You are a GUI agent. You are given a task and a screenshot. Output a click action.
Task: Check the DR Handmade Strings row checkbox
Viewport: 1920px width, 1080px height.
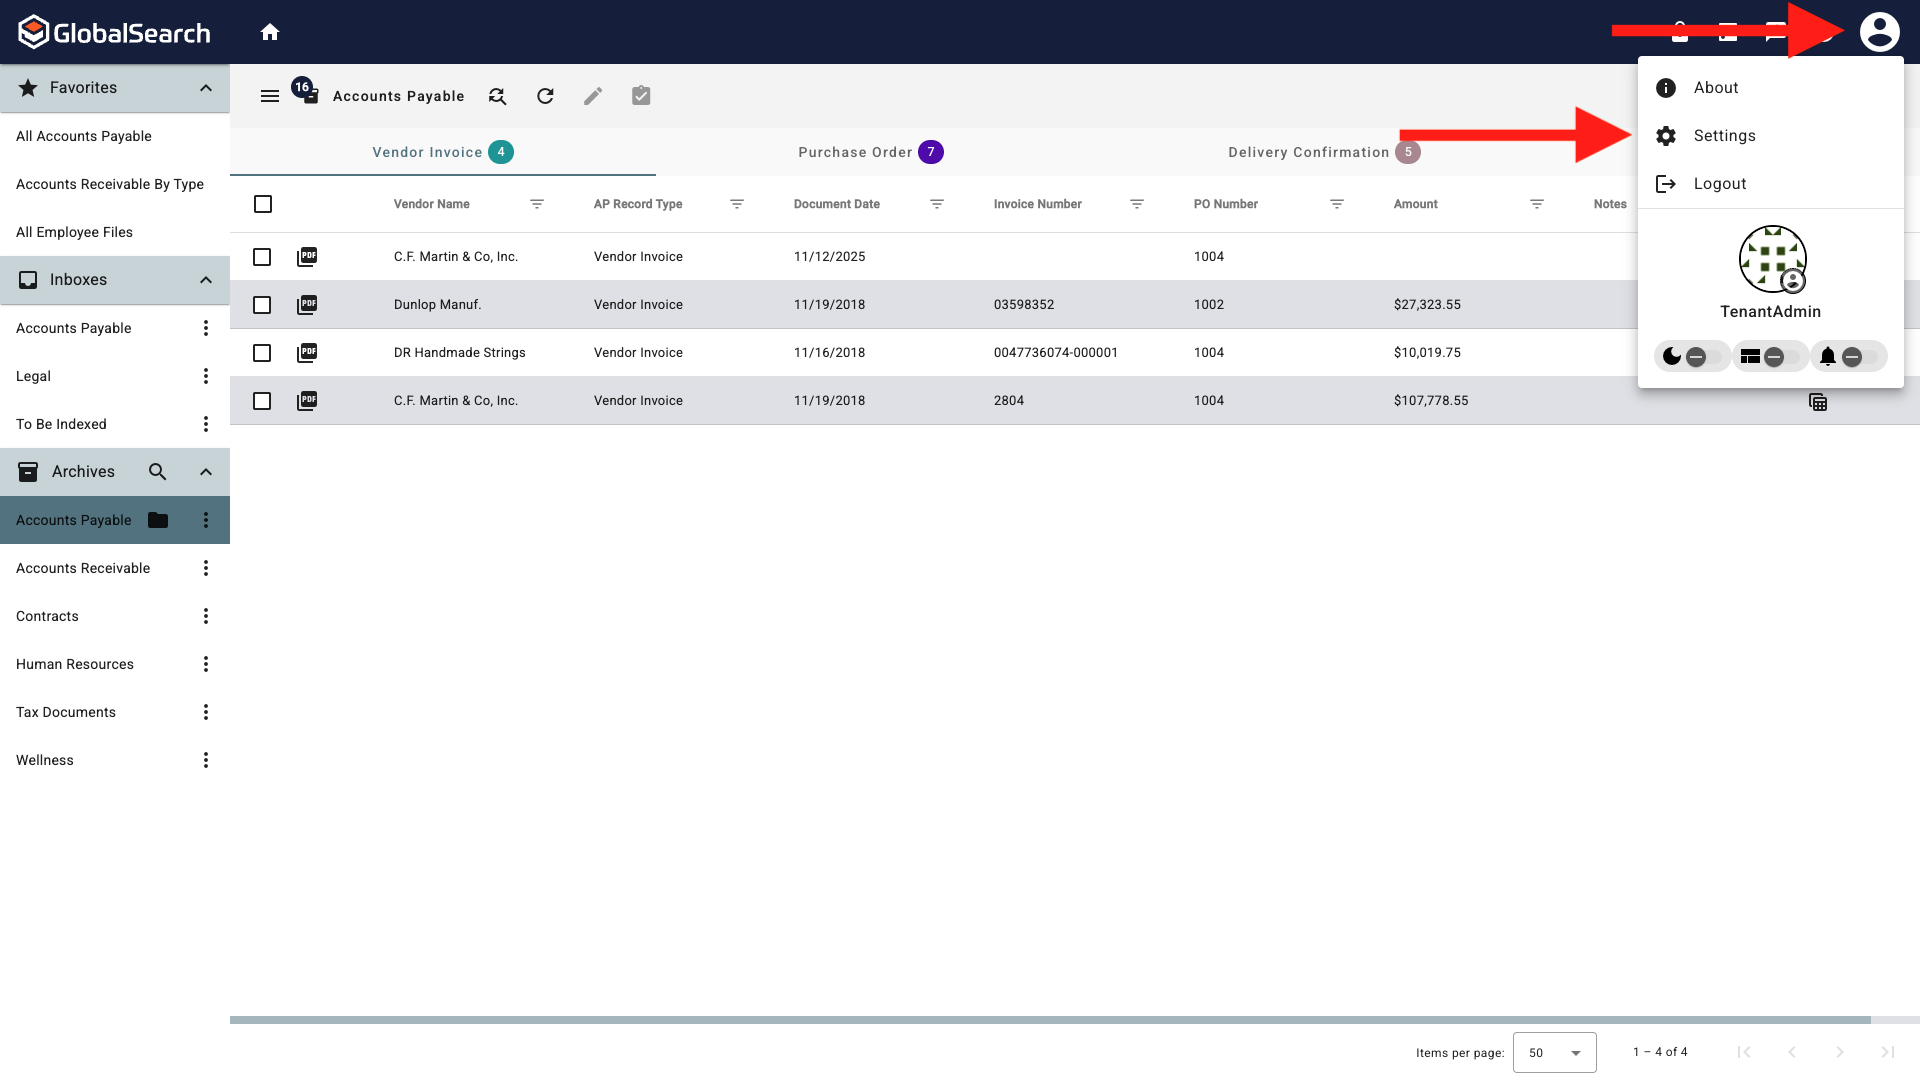click(x=262, y=353)
